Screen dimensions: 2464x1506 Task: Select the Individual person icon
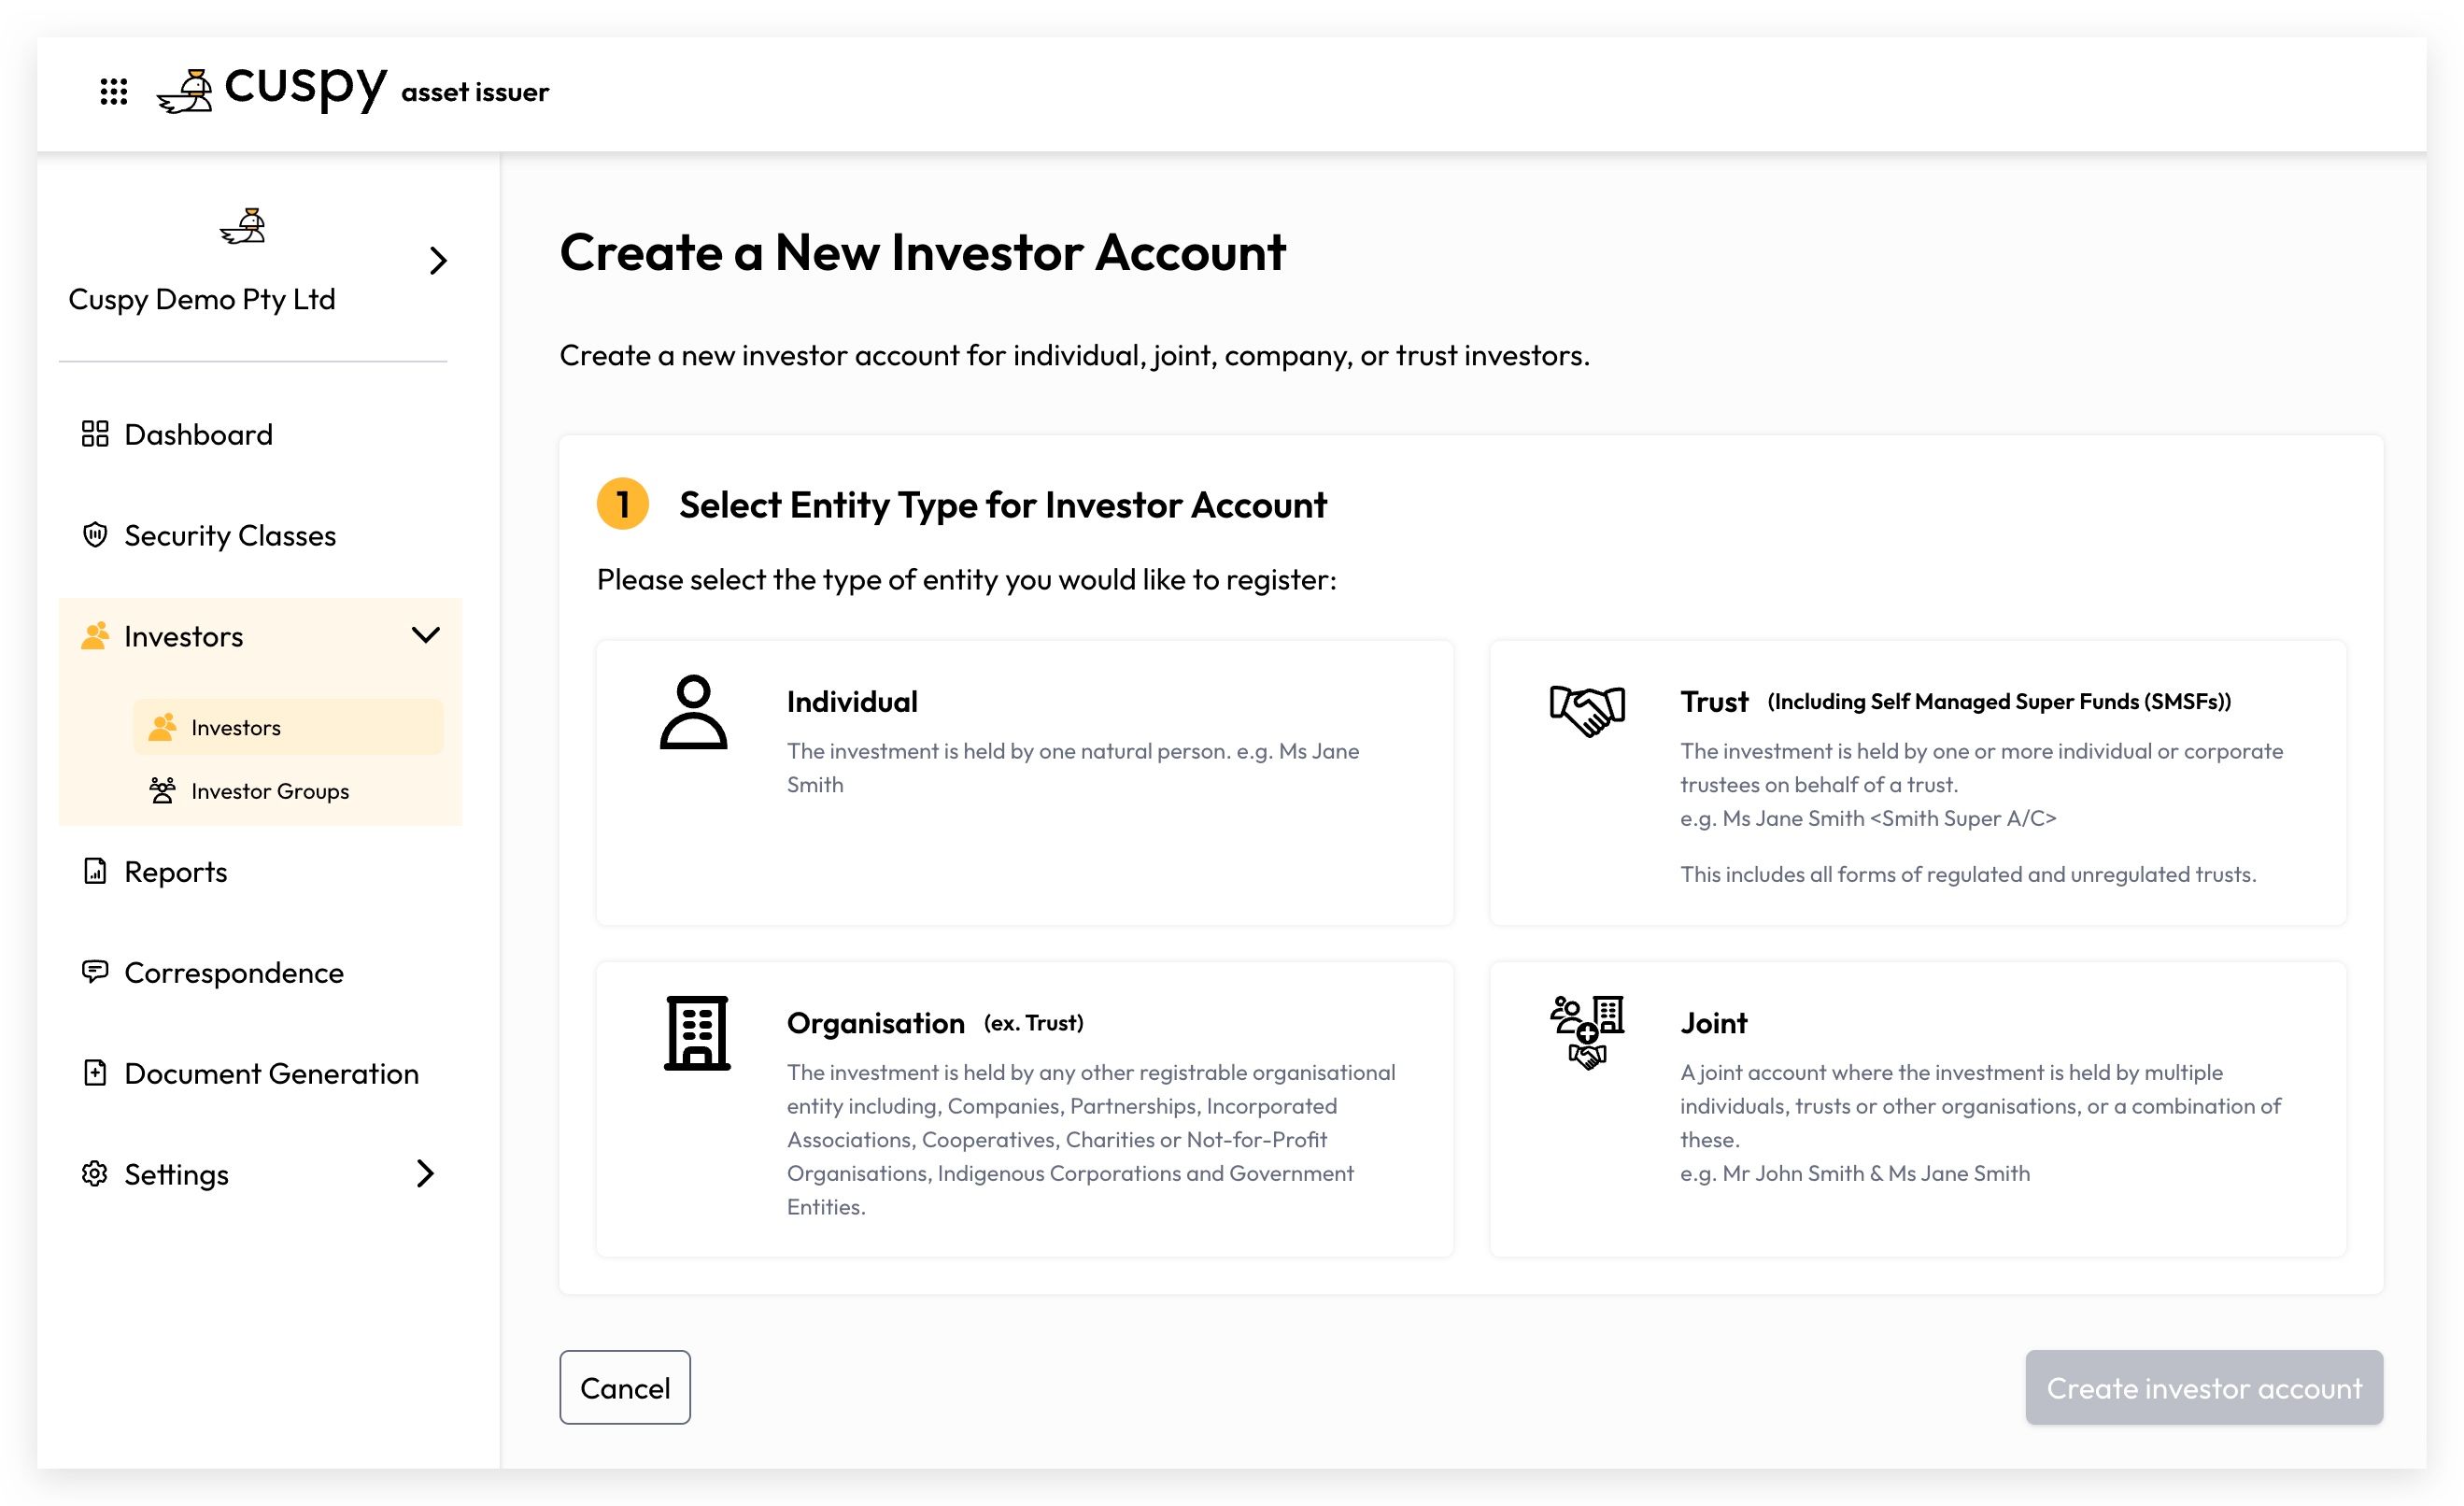(x=693, y=712)
